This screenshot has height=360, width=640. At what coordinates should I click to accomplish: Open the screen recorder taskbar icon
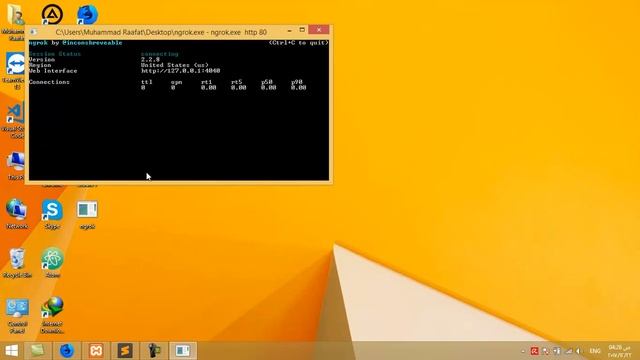(154, 351)
